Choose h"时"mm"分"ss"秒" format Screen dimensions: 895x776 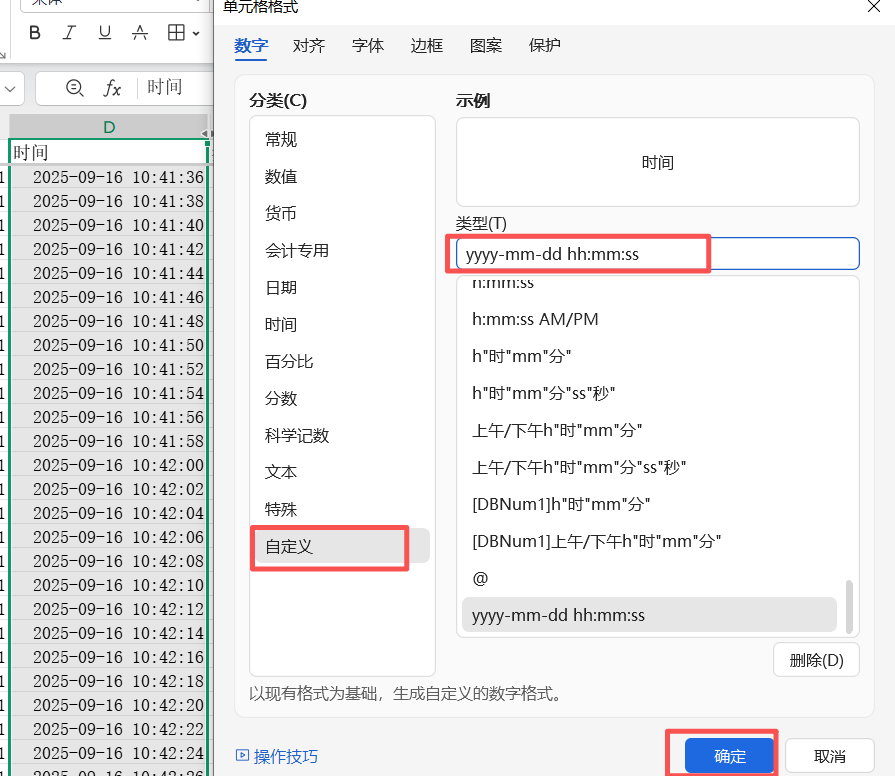[x=650, y=393]
